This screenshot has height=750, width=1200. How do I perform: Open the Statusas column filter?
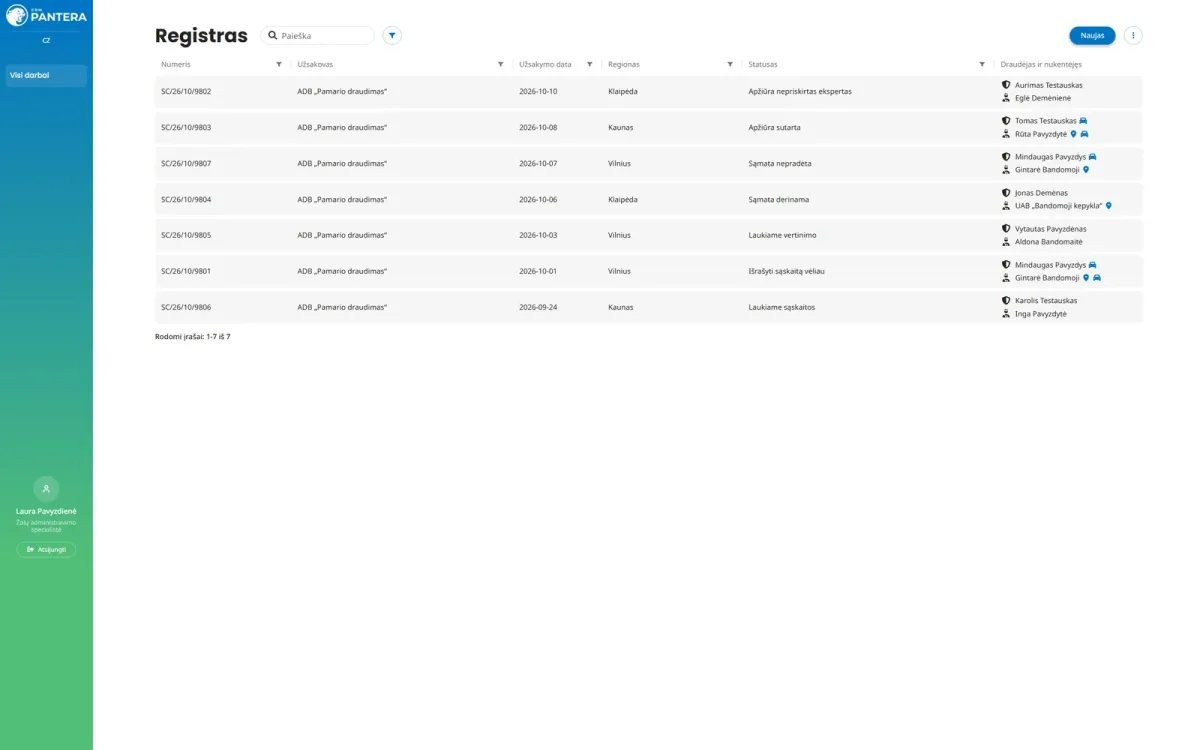982,65
